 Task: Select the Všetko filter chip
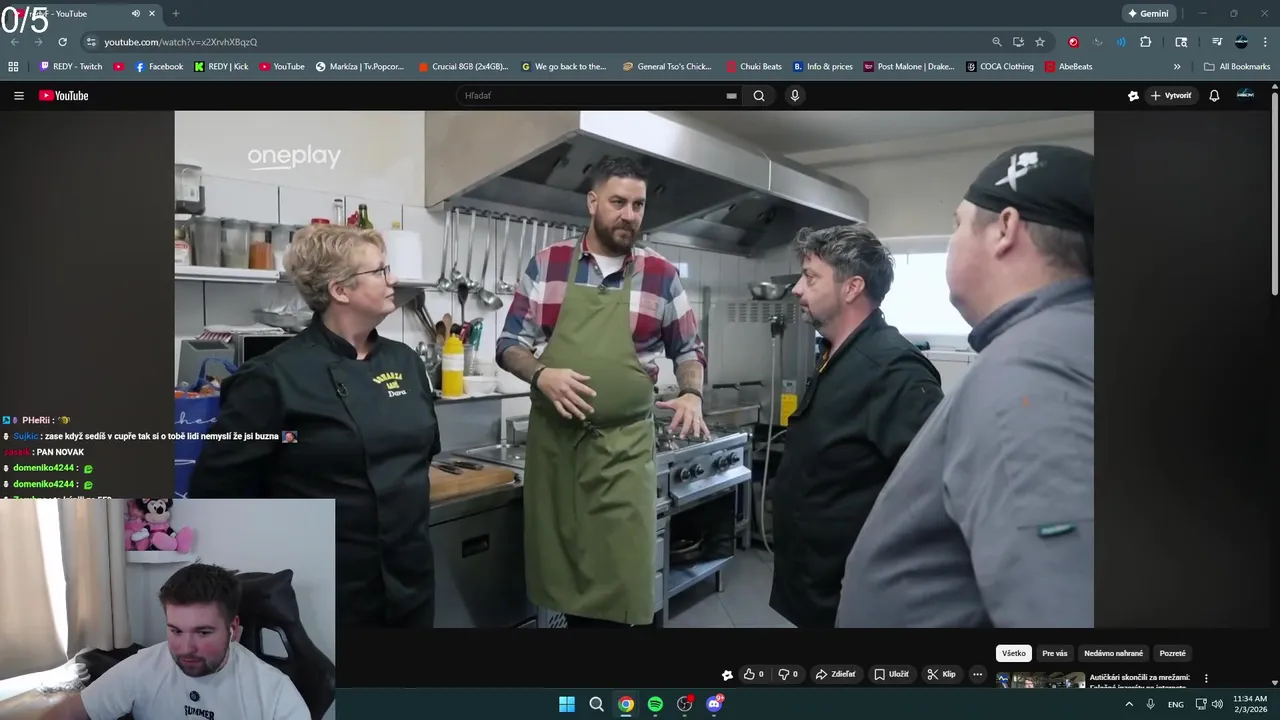[1014, 653]
